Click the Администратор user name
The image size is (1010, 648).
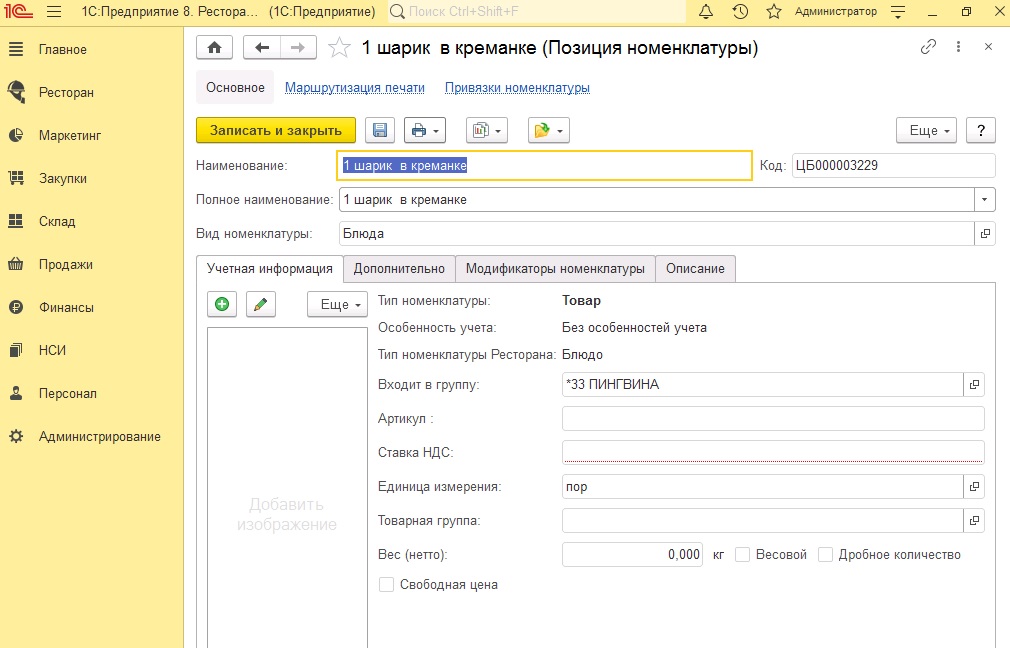pos(835,12)
